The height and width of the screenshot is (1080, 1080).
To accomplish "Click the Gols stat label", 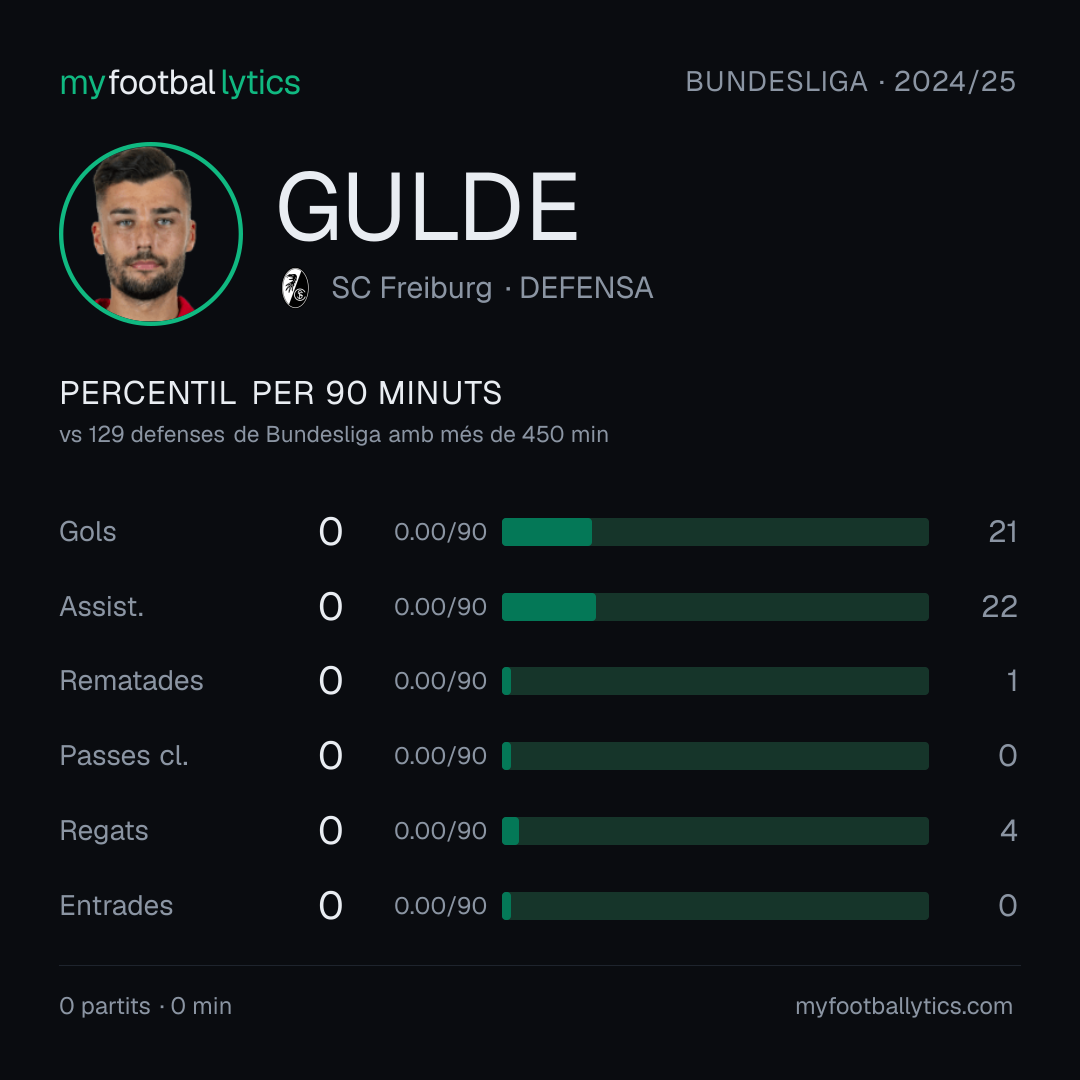I will coord(87,532).
